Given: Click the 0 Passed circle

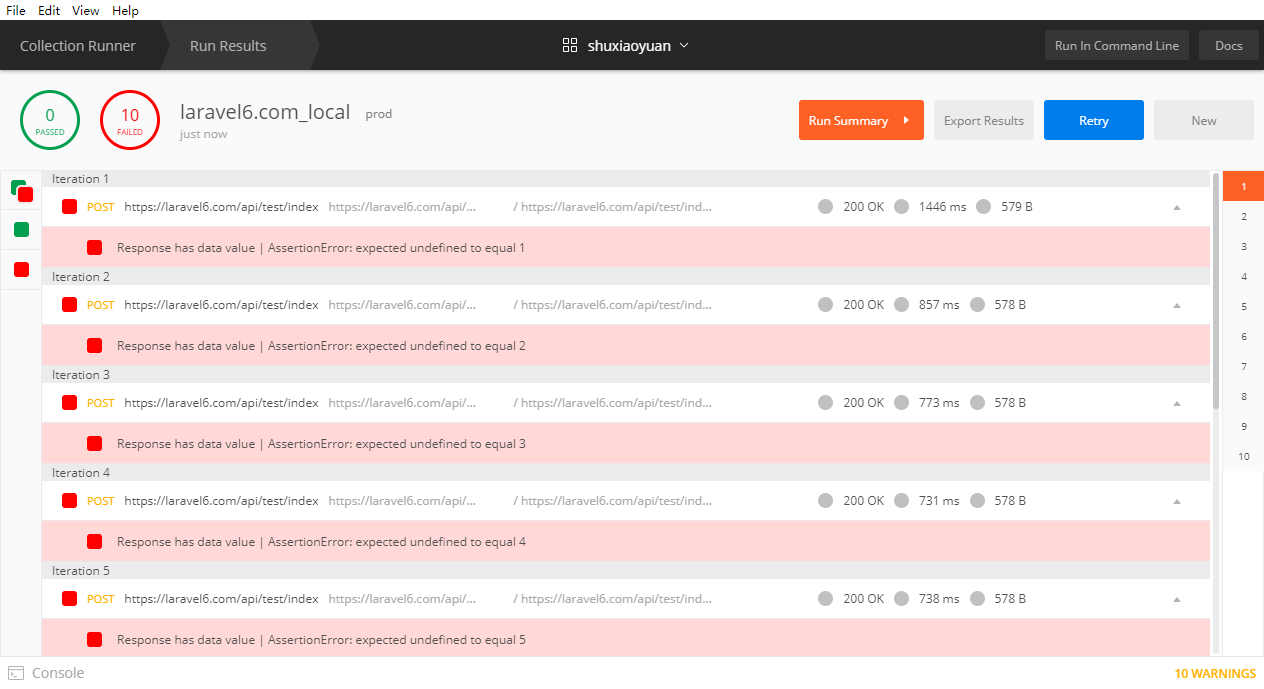Looking at the screenshot, I should [50, 120].
